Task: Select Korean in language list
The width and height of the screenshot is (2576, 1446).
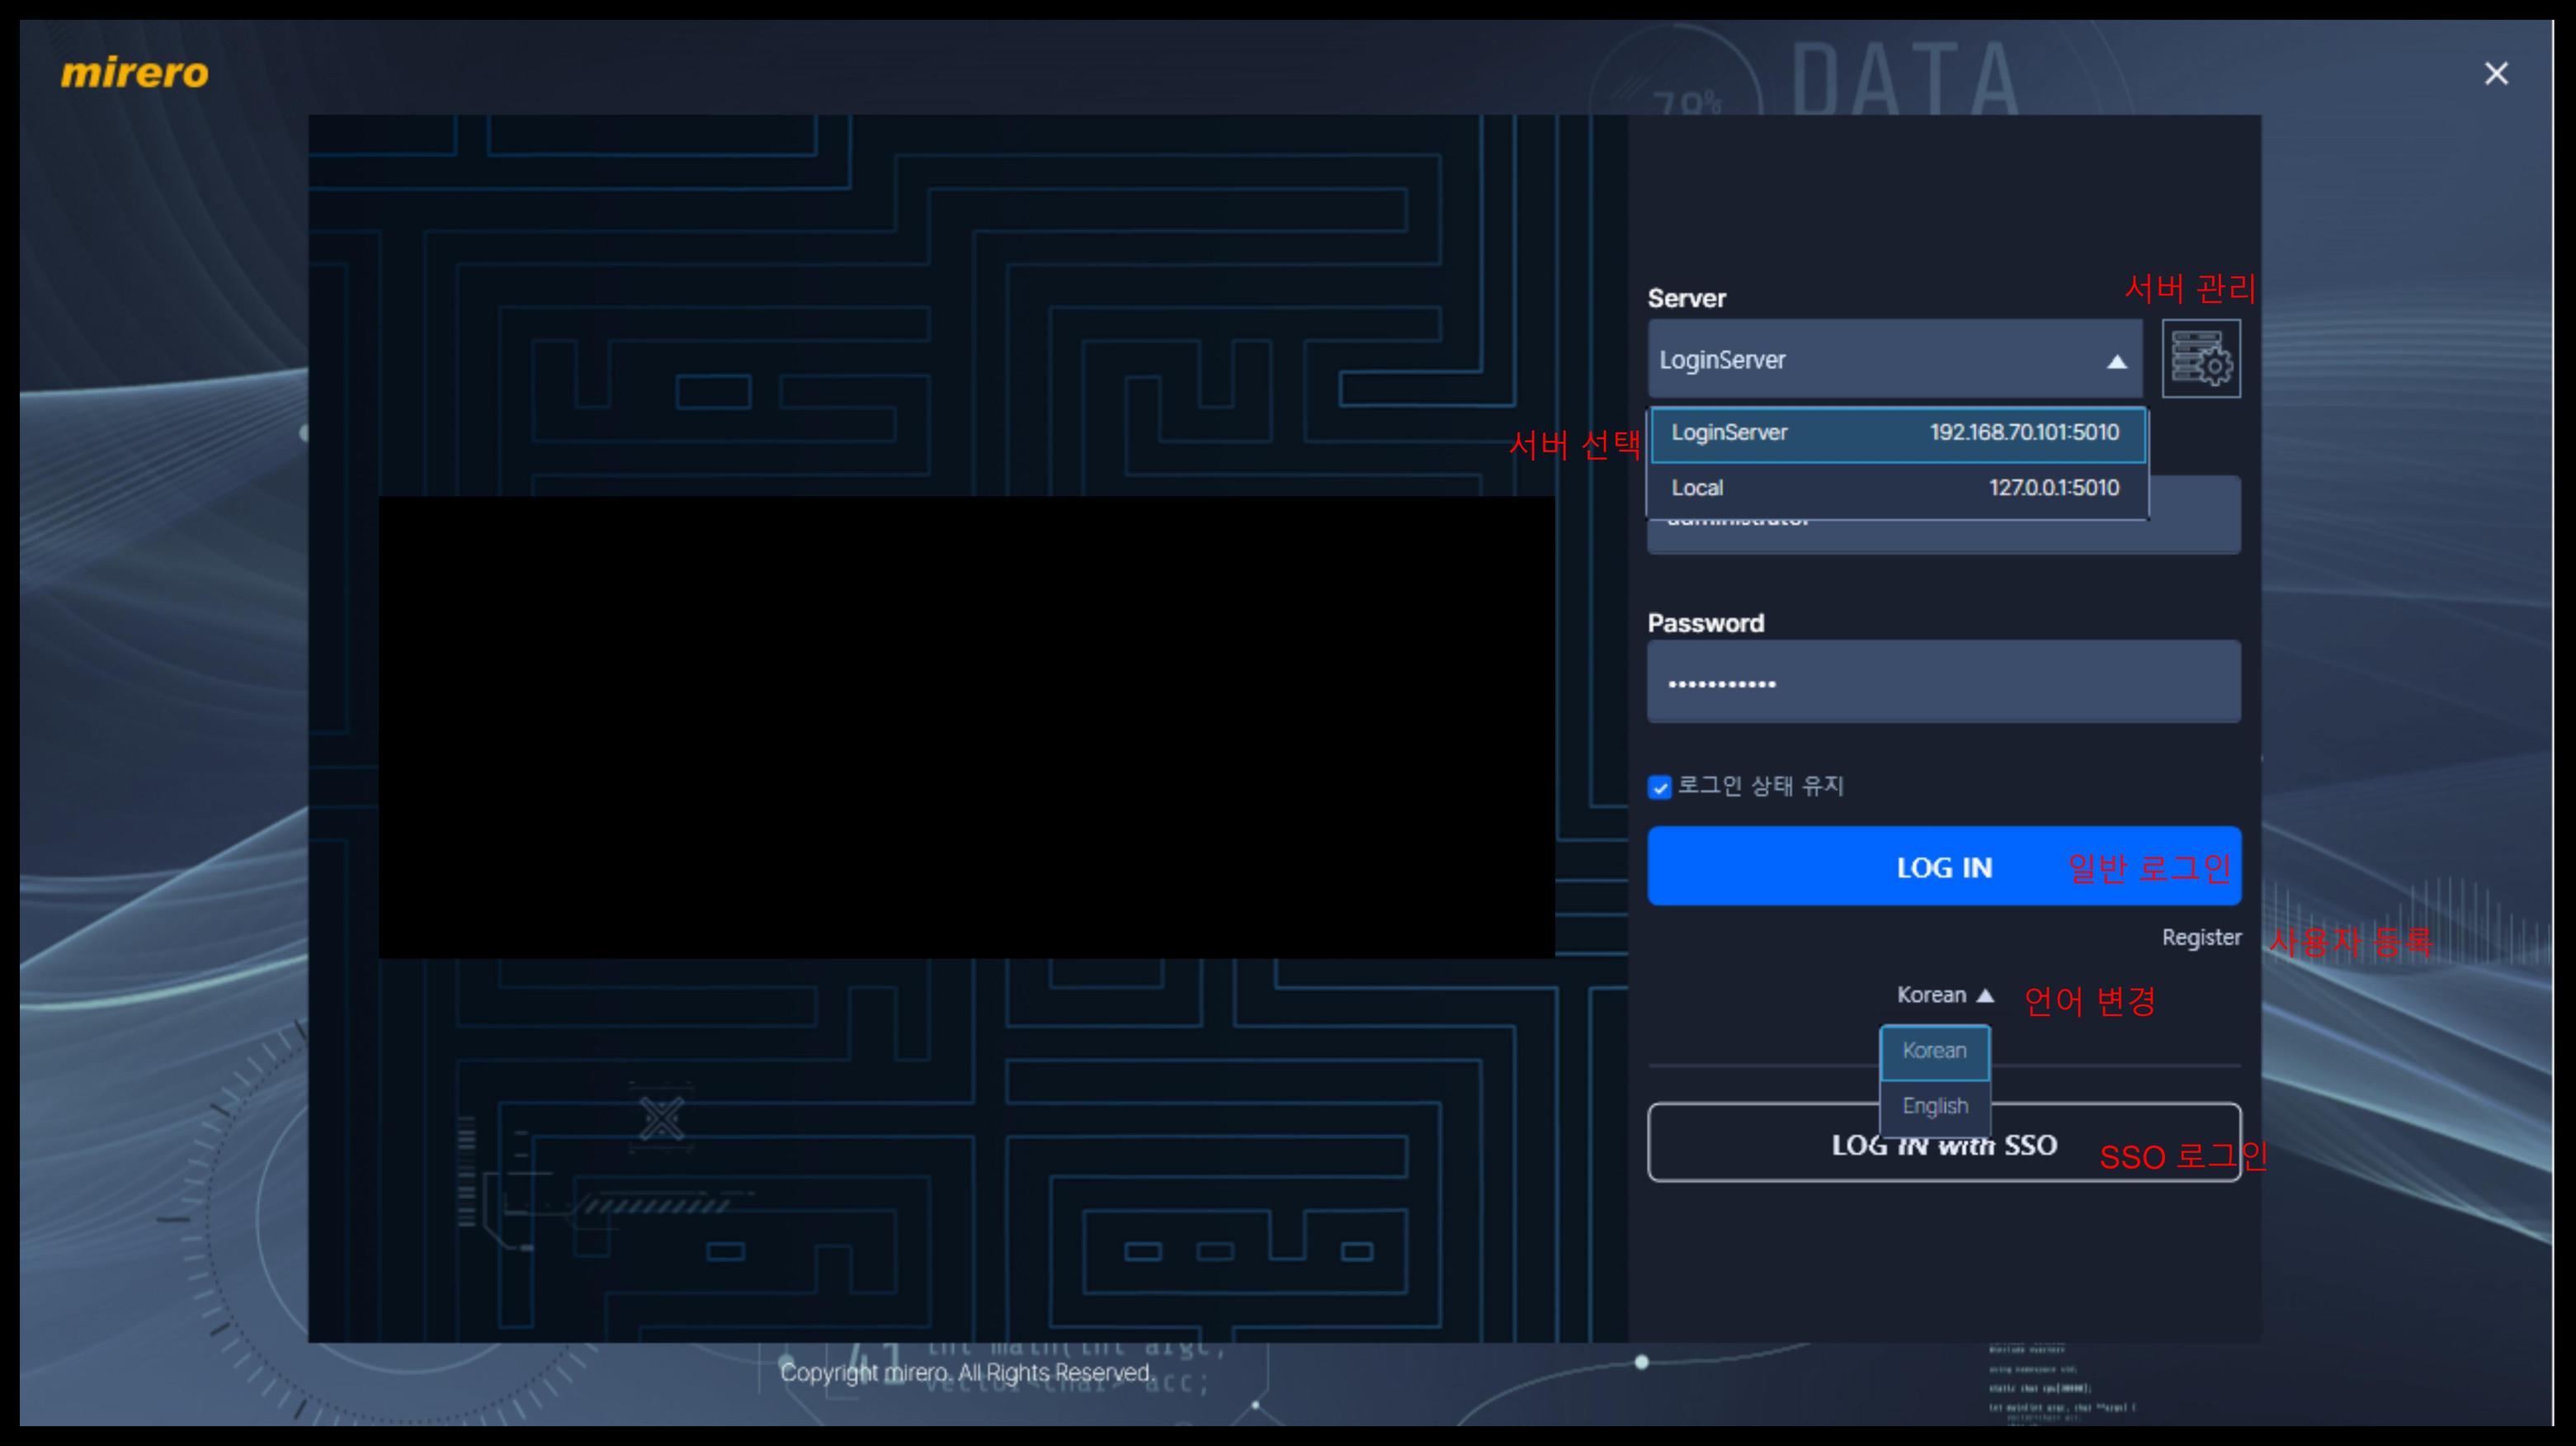Action: pyautogui.click(x=1934, y=1051)
